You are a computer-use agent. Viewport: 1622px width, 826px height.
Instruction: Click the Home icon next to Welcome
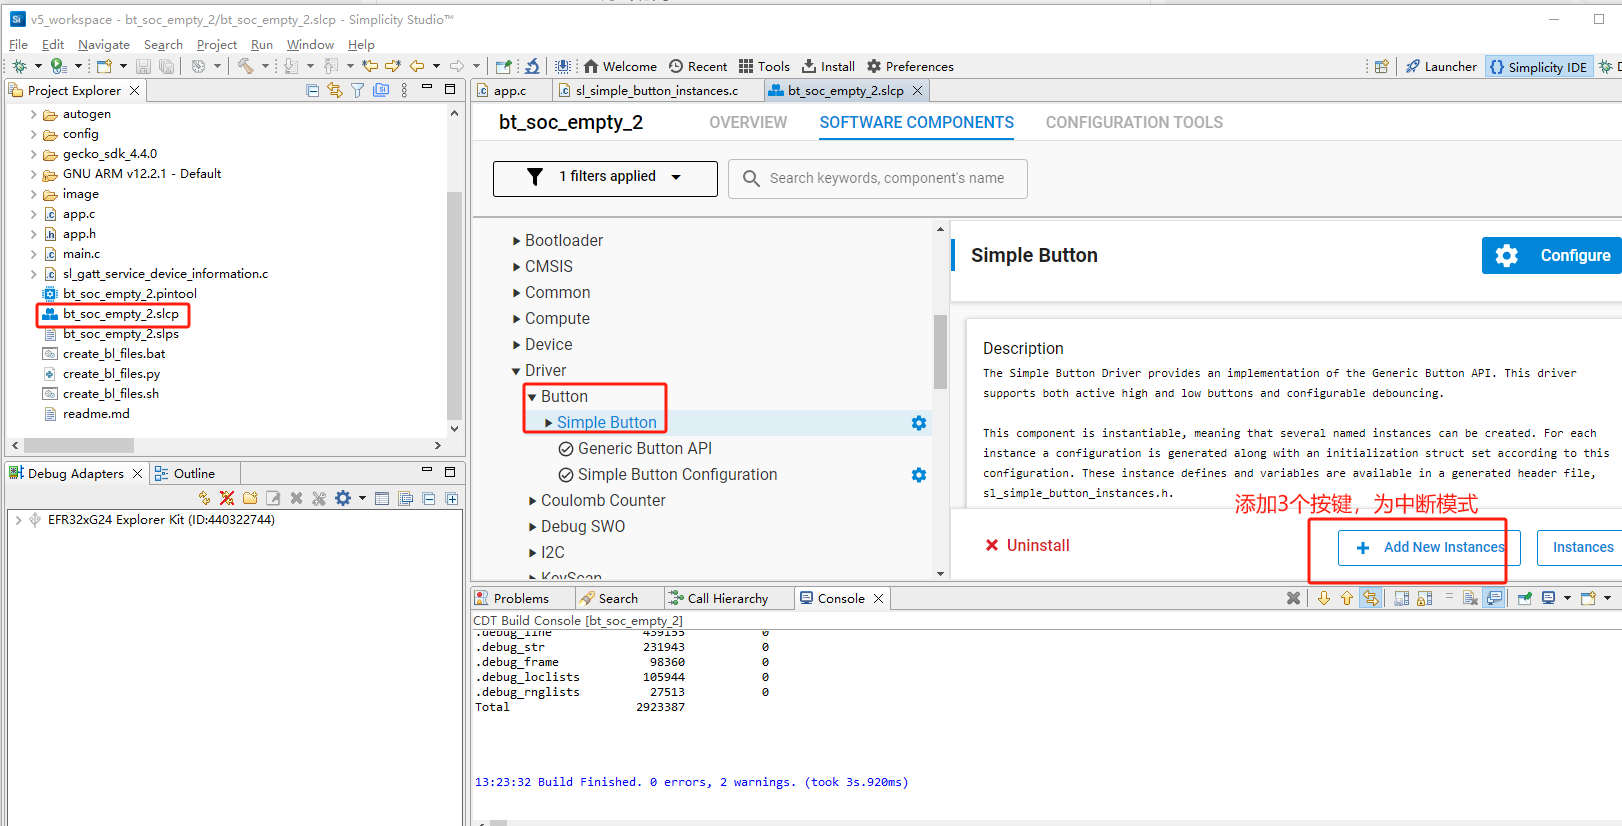591,66
